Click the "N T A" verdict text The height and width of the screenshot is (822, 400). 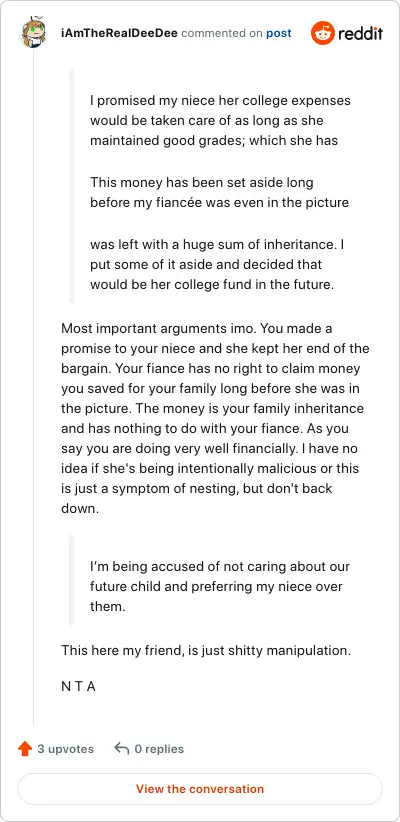coord(78,686)
